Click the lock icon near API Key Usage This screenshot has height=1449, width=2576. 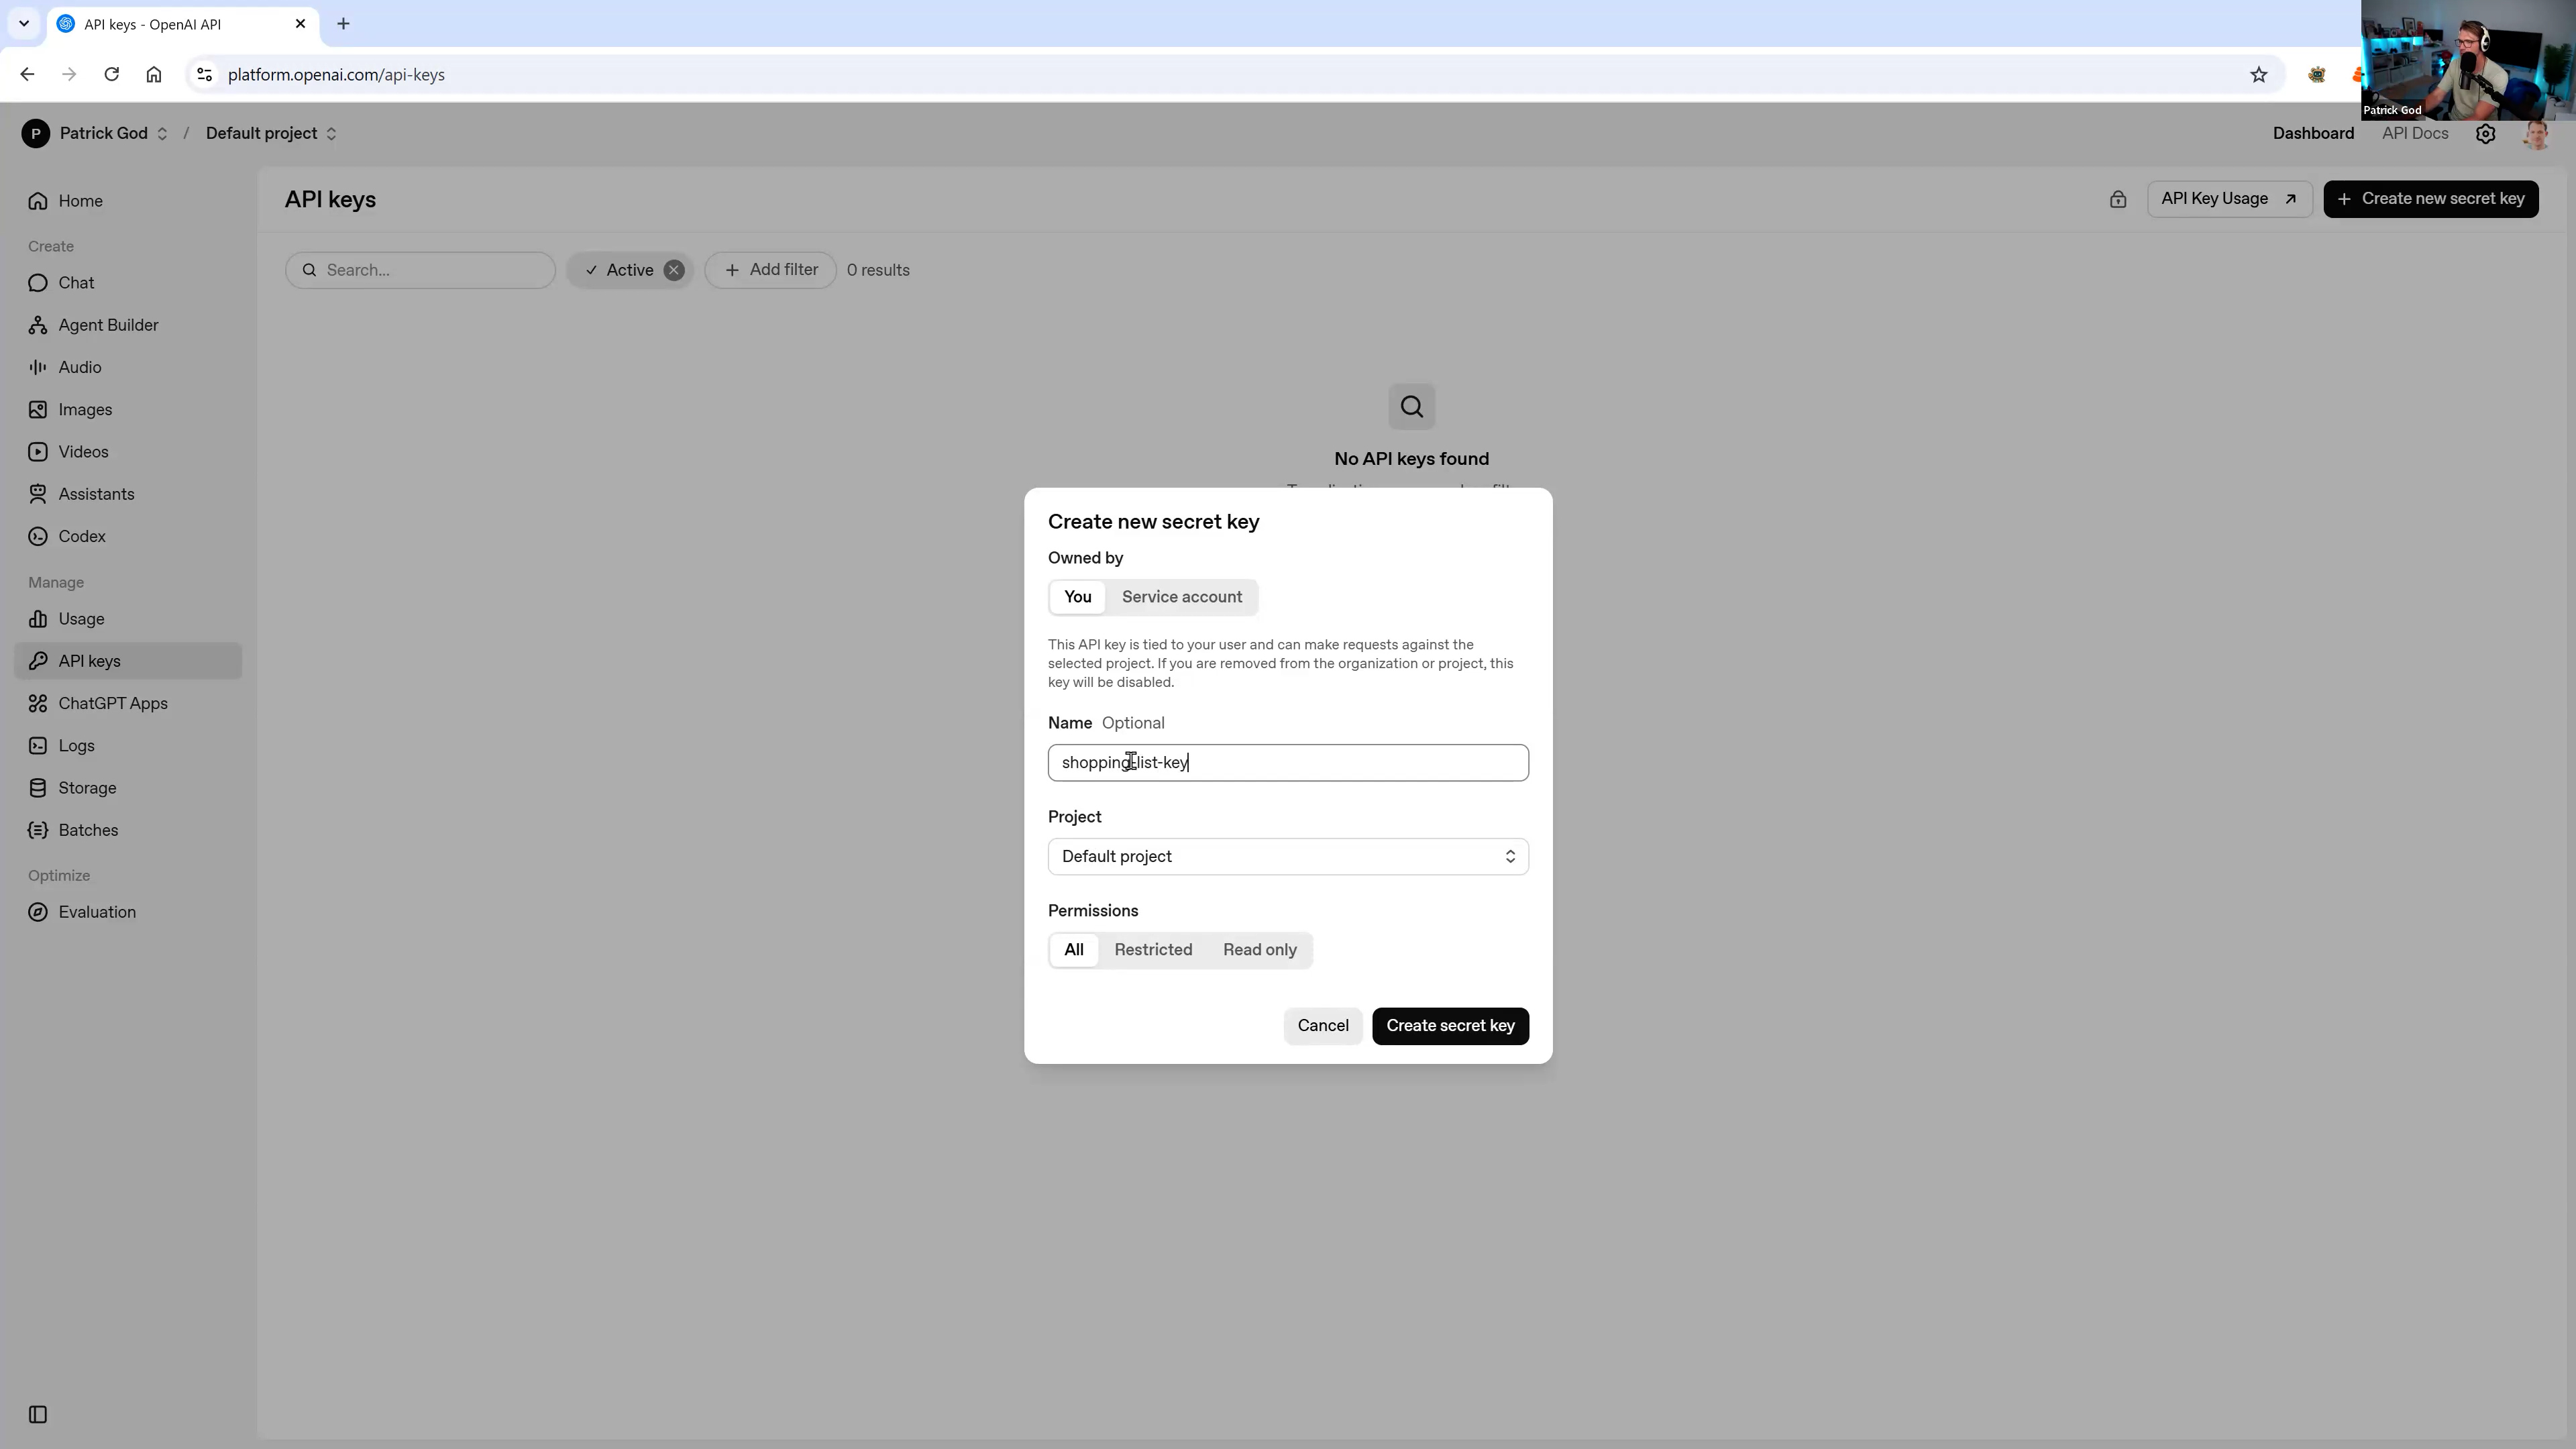pyautogui.click(x=2118, y=199)
